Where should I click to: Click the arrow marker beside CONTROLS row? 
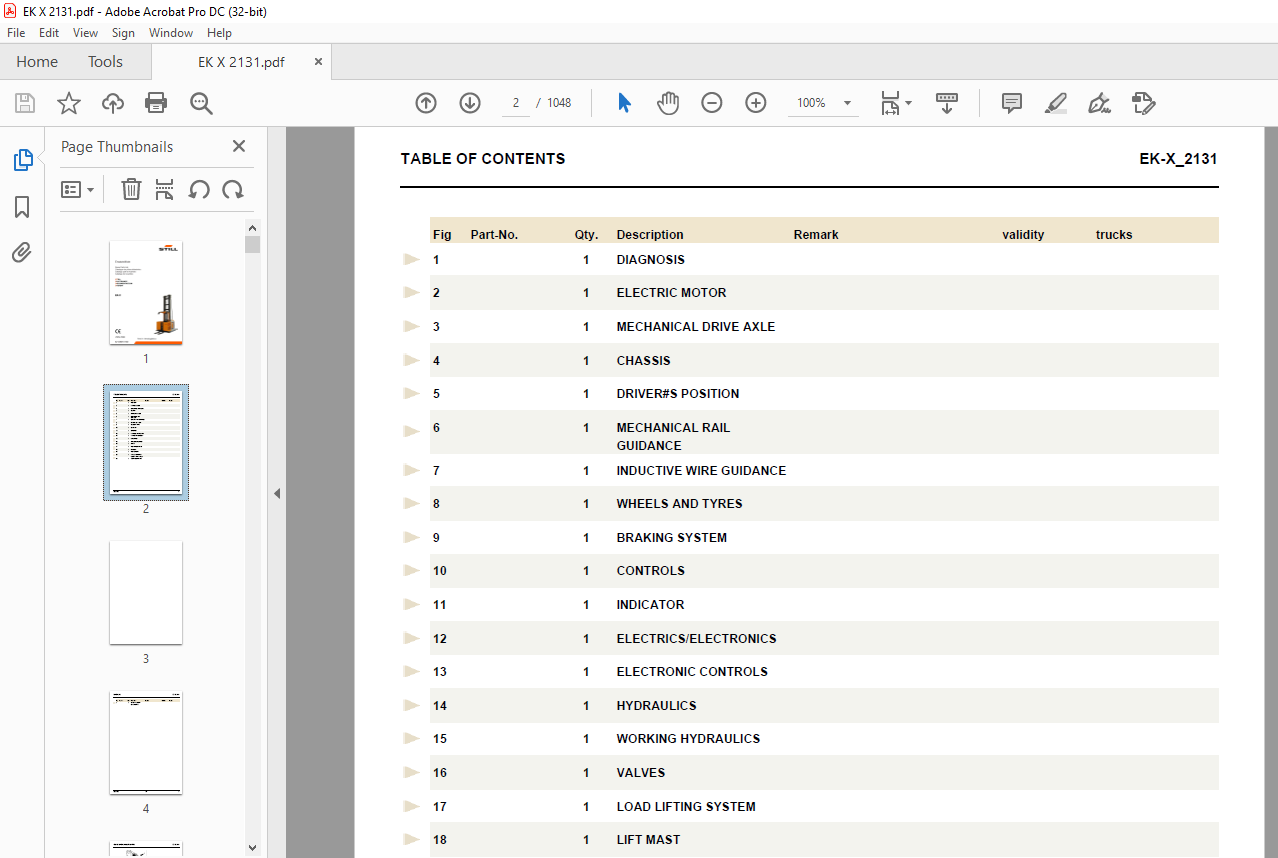(411, 570)
